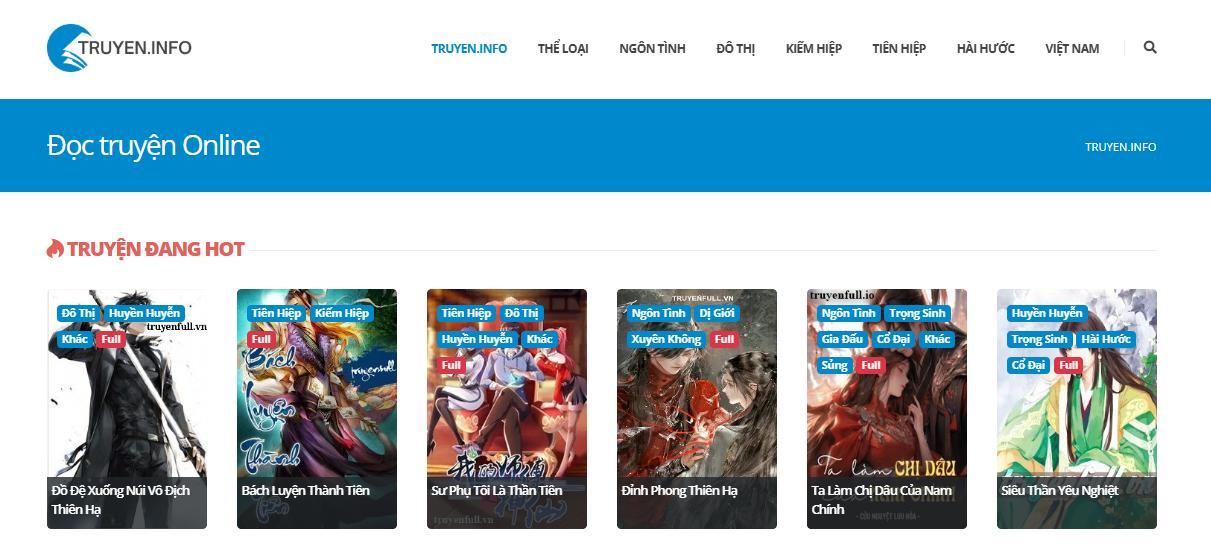The height and width of the screenshot is (544, 1211).
Task: Select Kiếm Hiệp in navigation bar
Action: 813,48
